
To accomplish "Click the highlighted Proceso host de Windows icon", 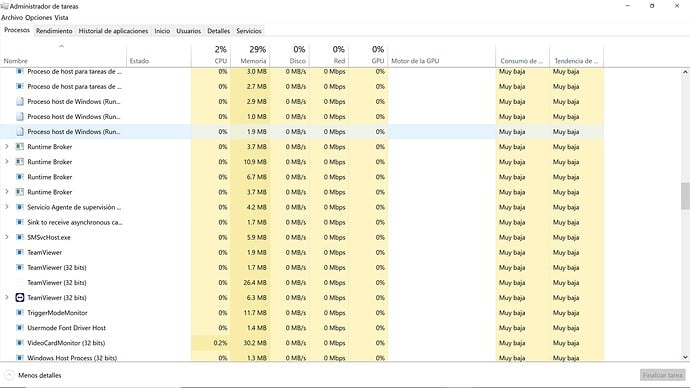I will click(x=19, y=132).
